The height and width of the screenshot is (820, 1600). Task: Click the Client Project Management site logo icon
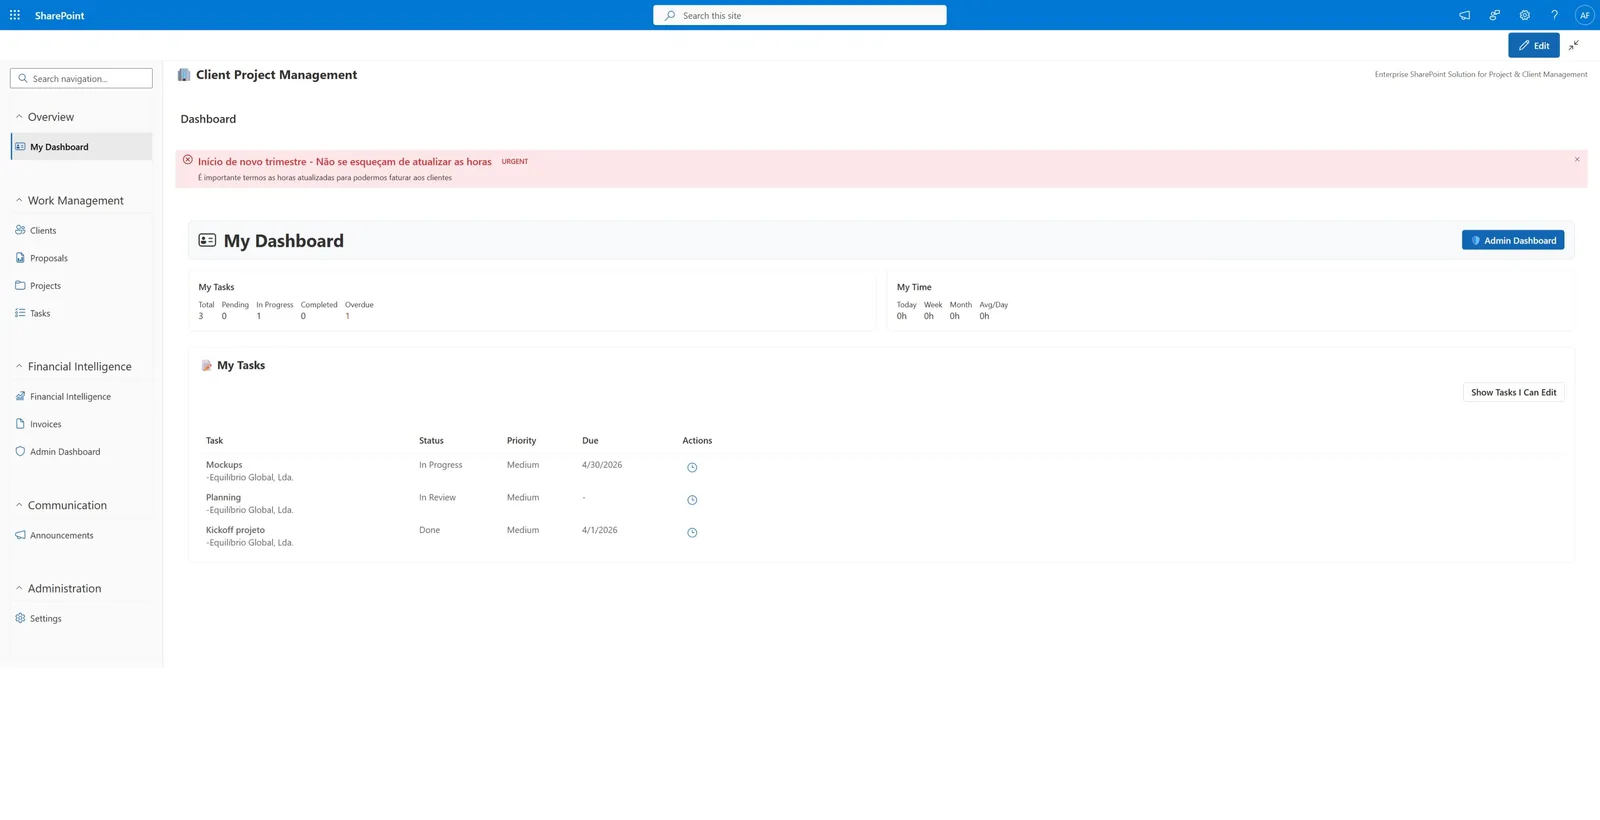click(184, 75)
